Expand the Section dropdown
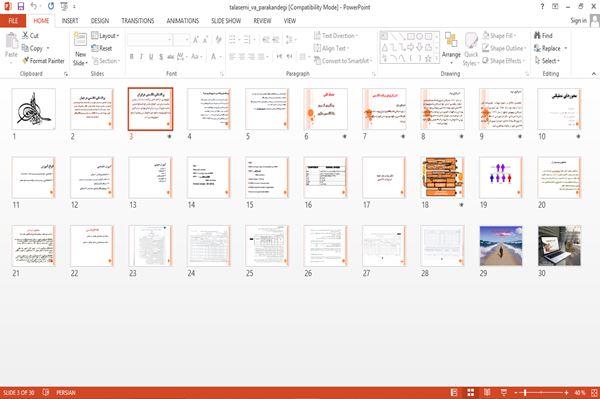Image resolution: width=600 pixels, height=399 pixels. (x=106, y=60)
